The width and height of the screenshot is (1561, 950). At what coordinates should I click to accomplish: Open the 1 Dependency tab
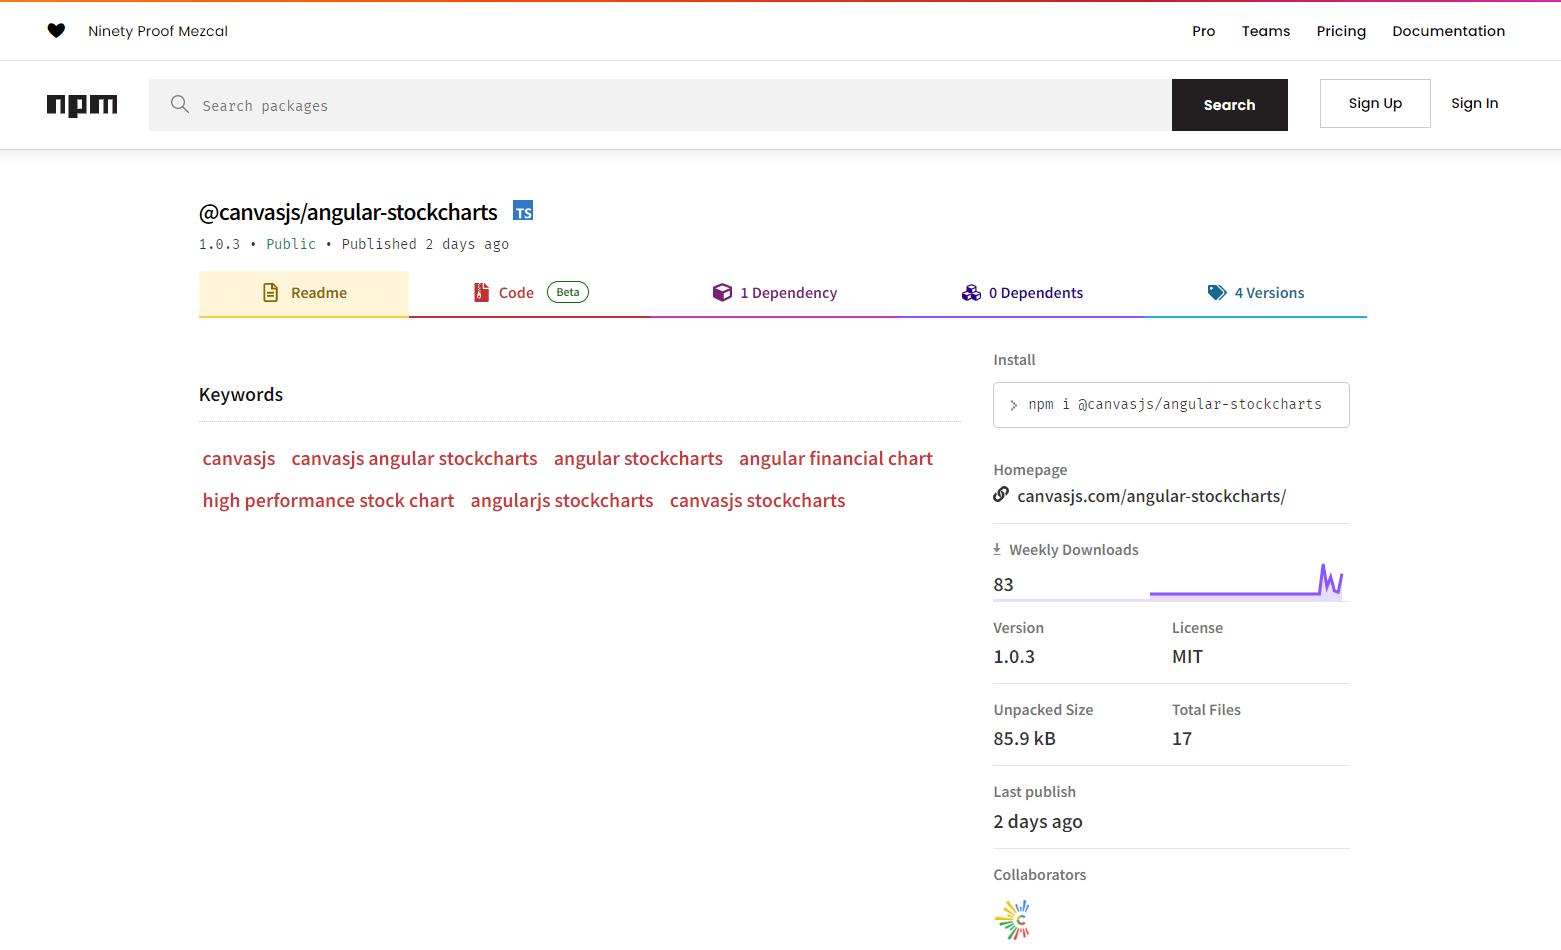coord(775,293)
